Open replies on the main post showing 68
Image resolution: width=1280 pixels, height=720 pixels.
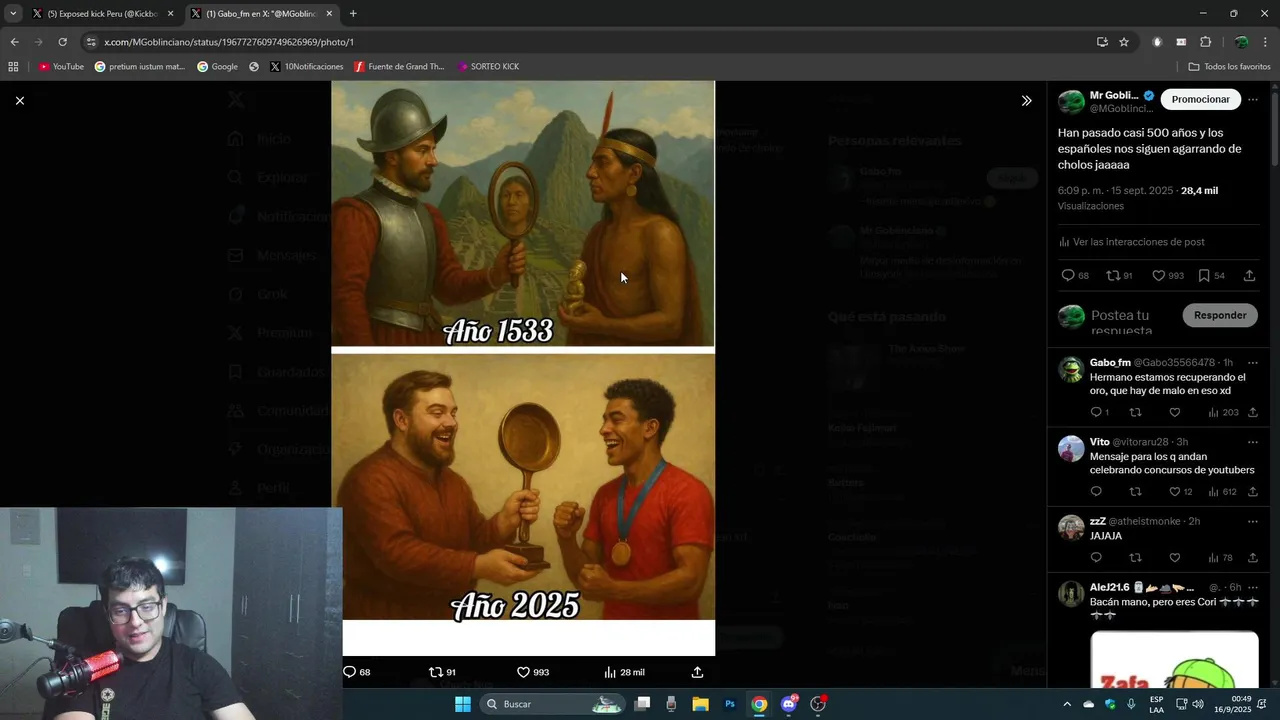[1075, 276]
